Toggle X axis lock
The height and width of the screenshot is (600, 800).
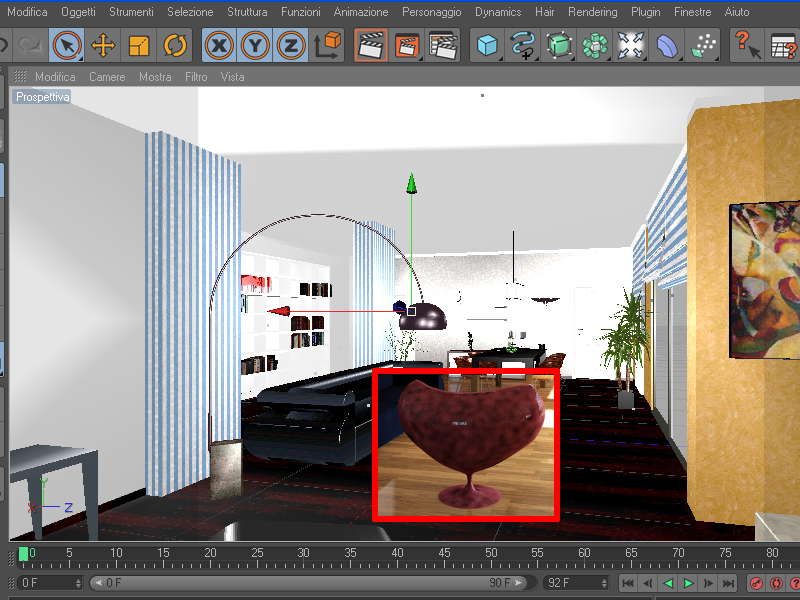pyautogui.click(x=219, y=45)
